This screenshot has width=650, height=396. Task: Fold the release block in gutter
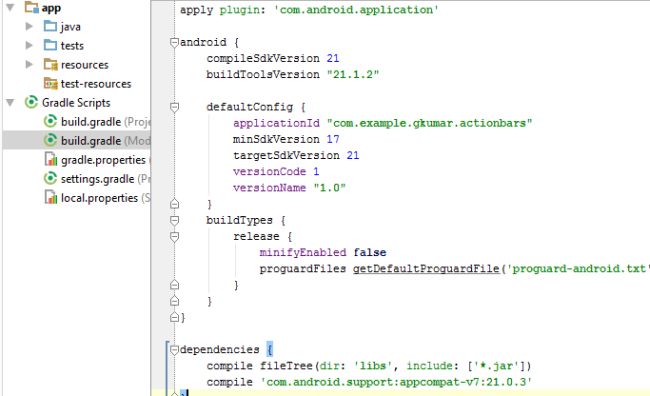[175, 236]
